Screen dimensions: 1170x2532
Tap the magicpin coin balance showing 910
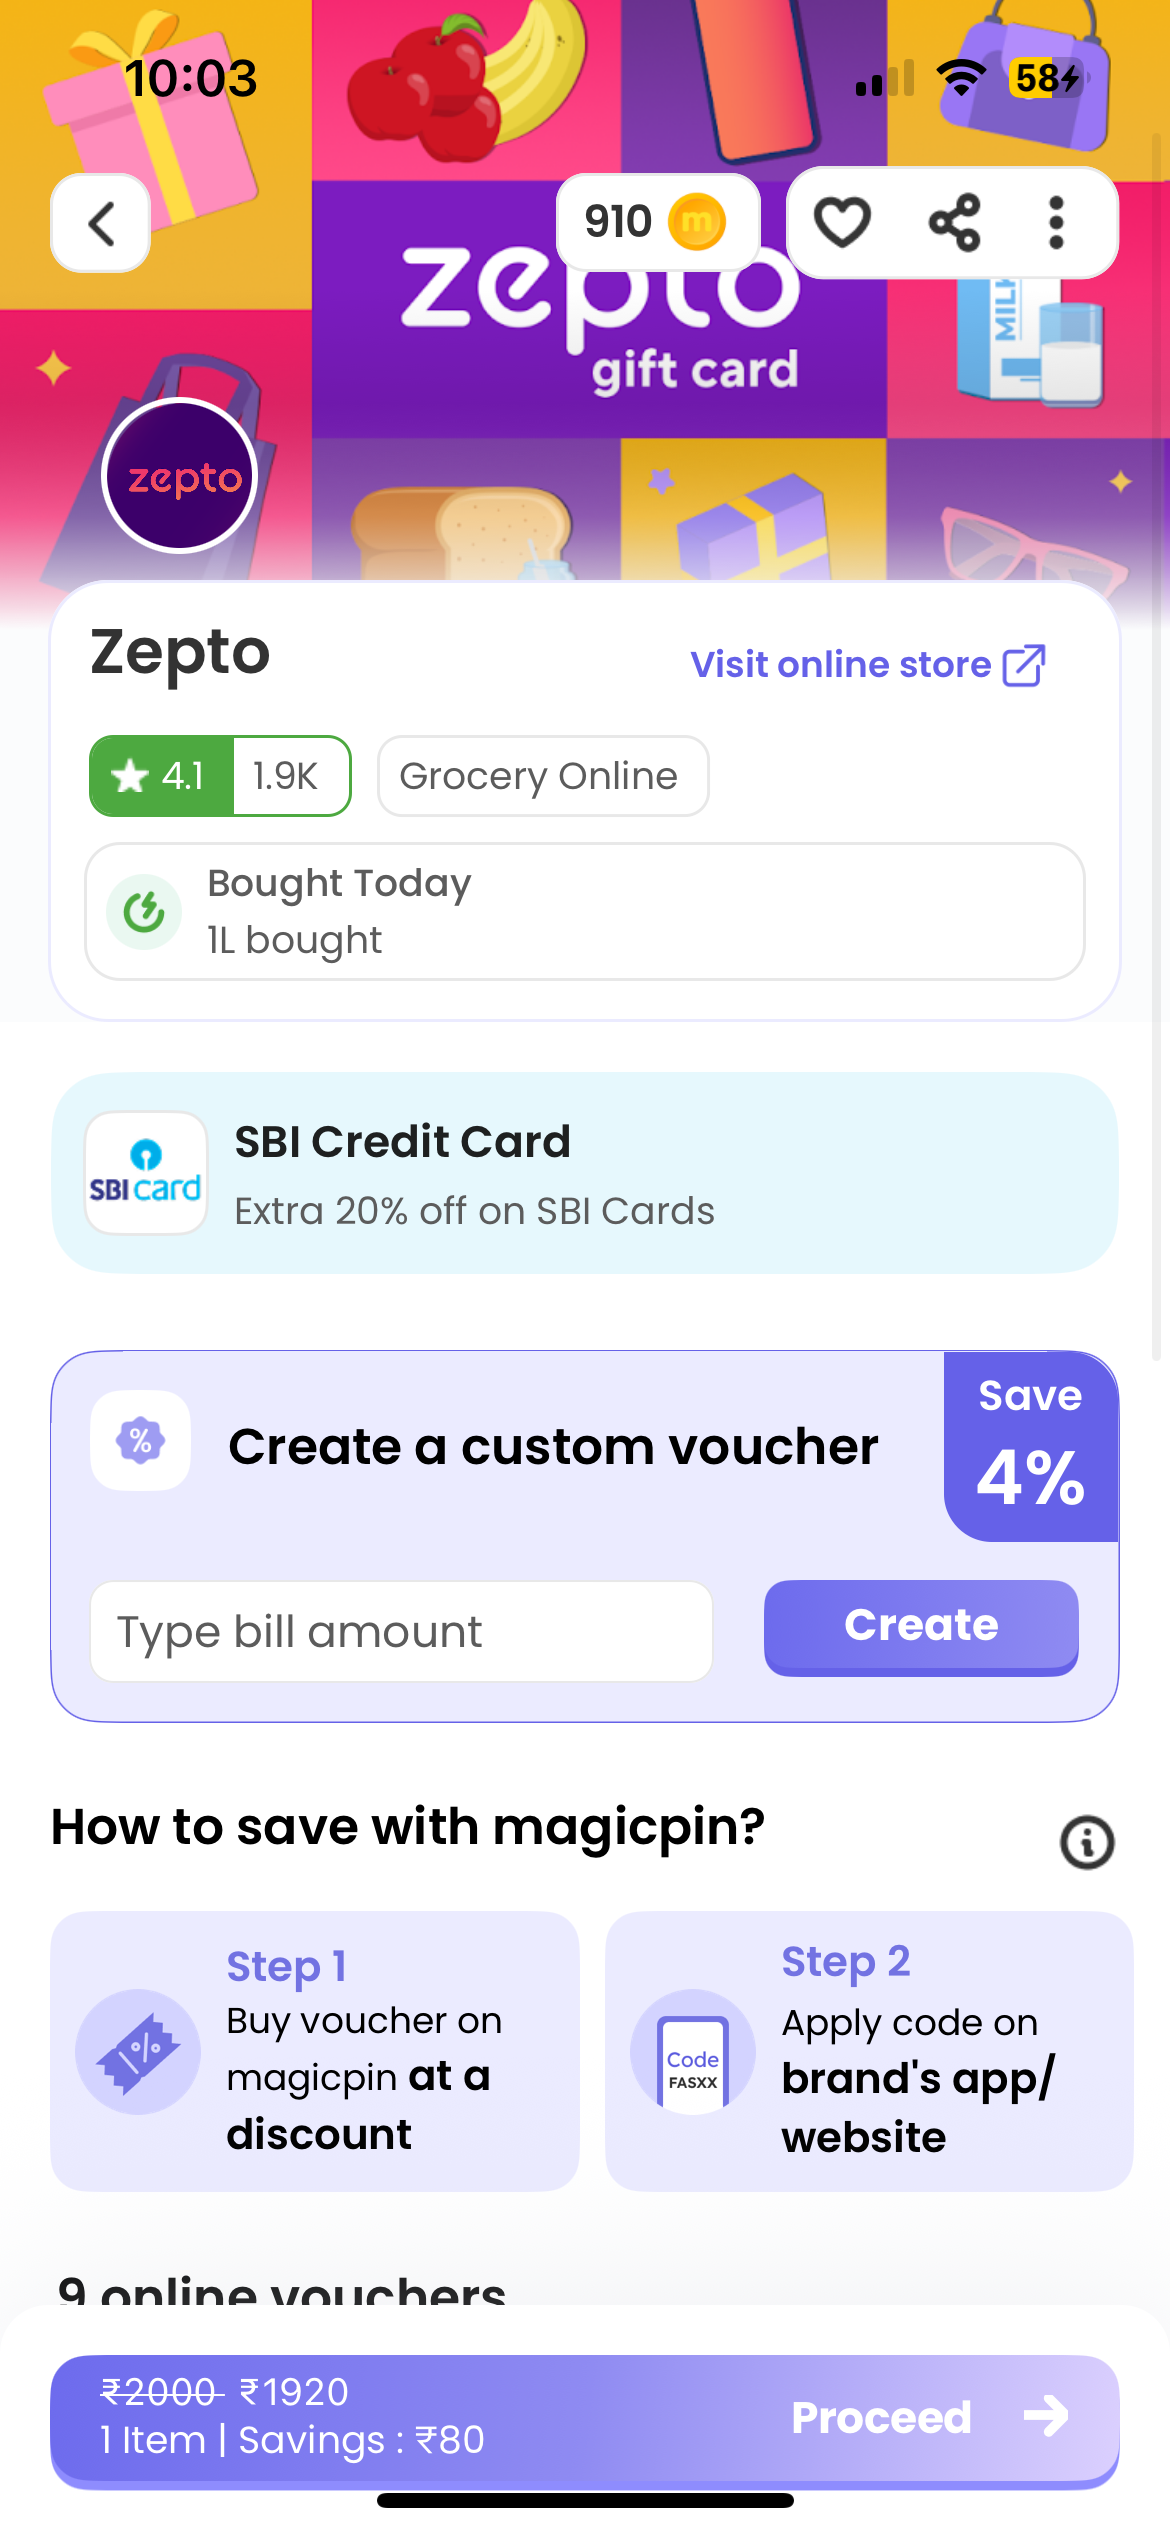[x=657, y=222]
